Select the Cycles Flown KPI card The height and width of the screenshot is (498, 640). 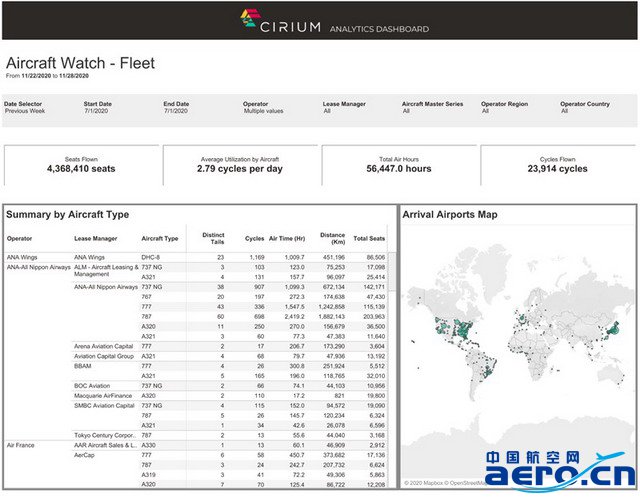pyautogui.click(x=558, y=165)
